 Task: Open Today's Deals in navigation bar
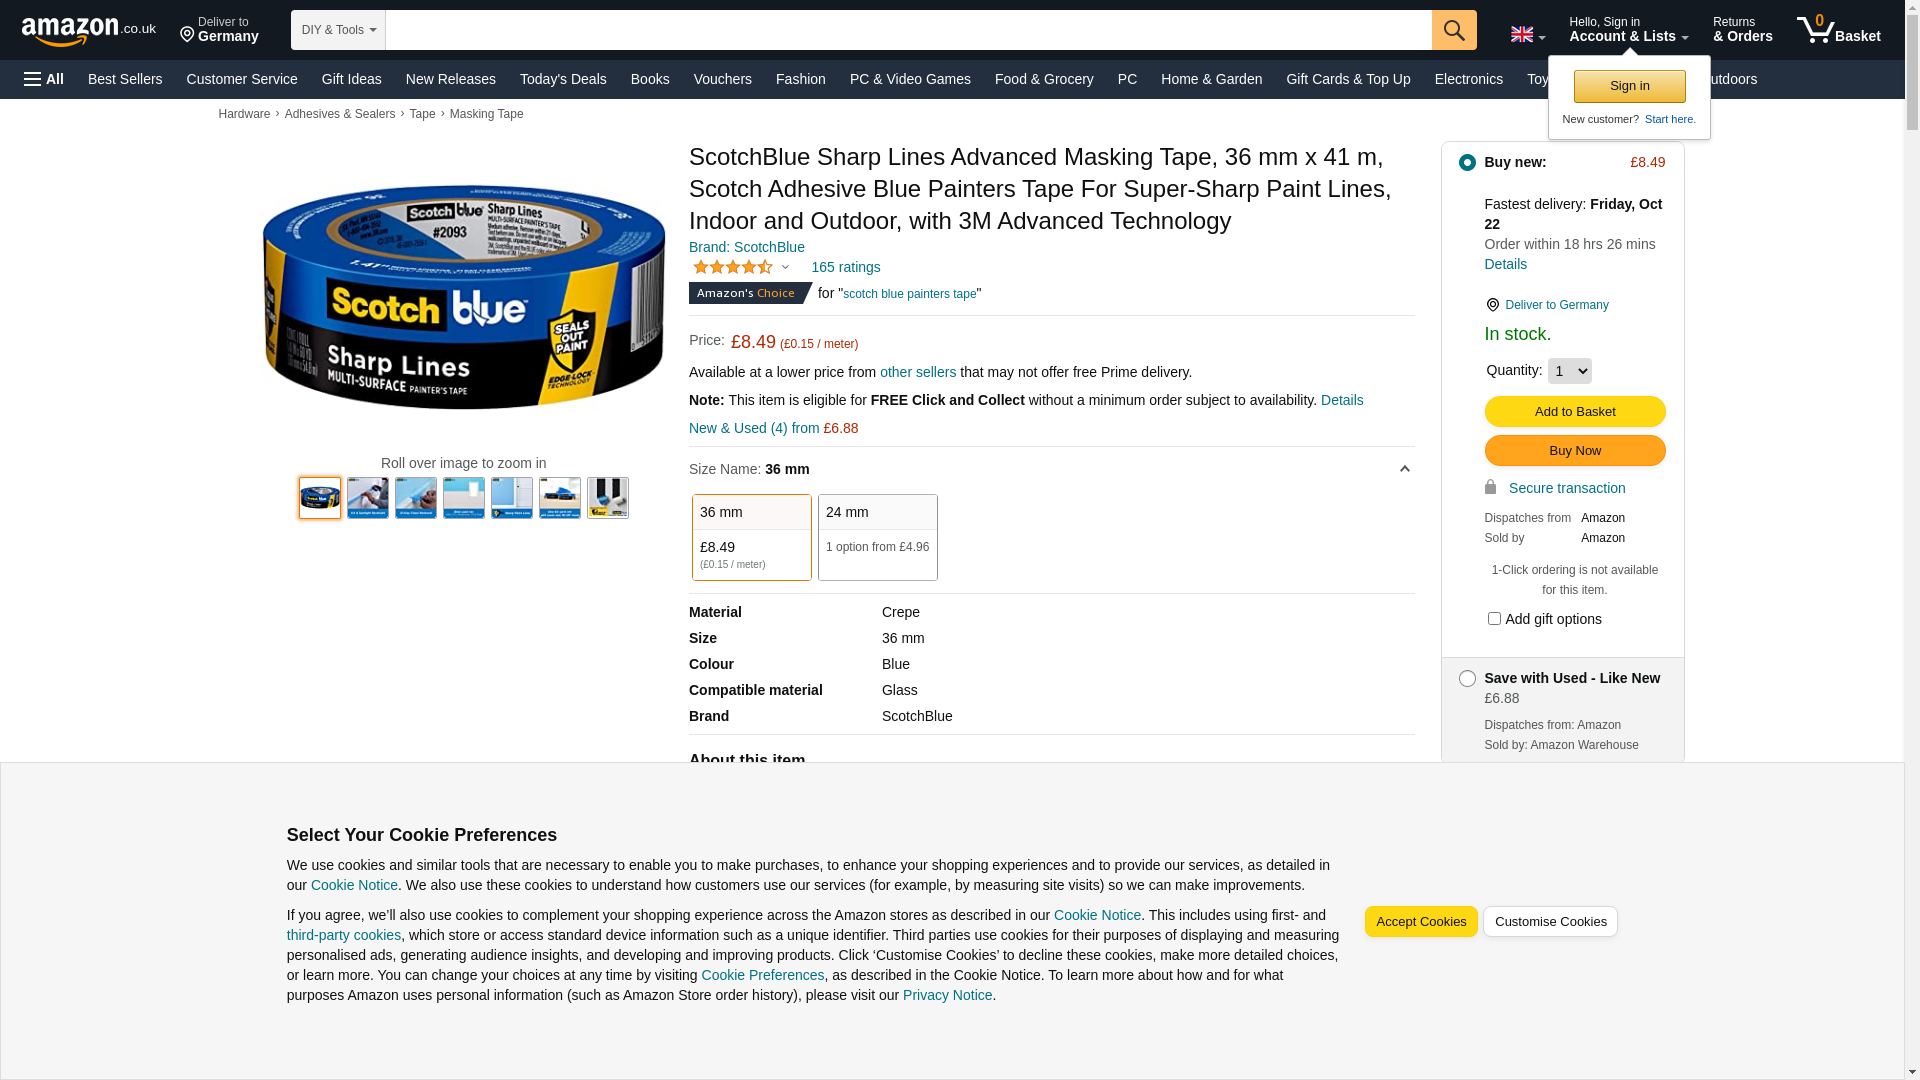tap(563, 79)
